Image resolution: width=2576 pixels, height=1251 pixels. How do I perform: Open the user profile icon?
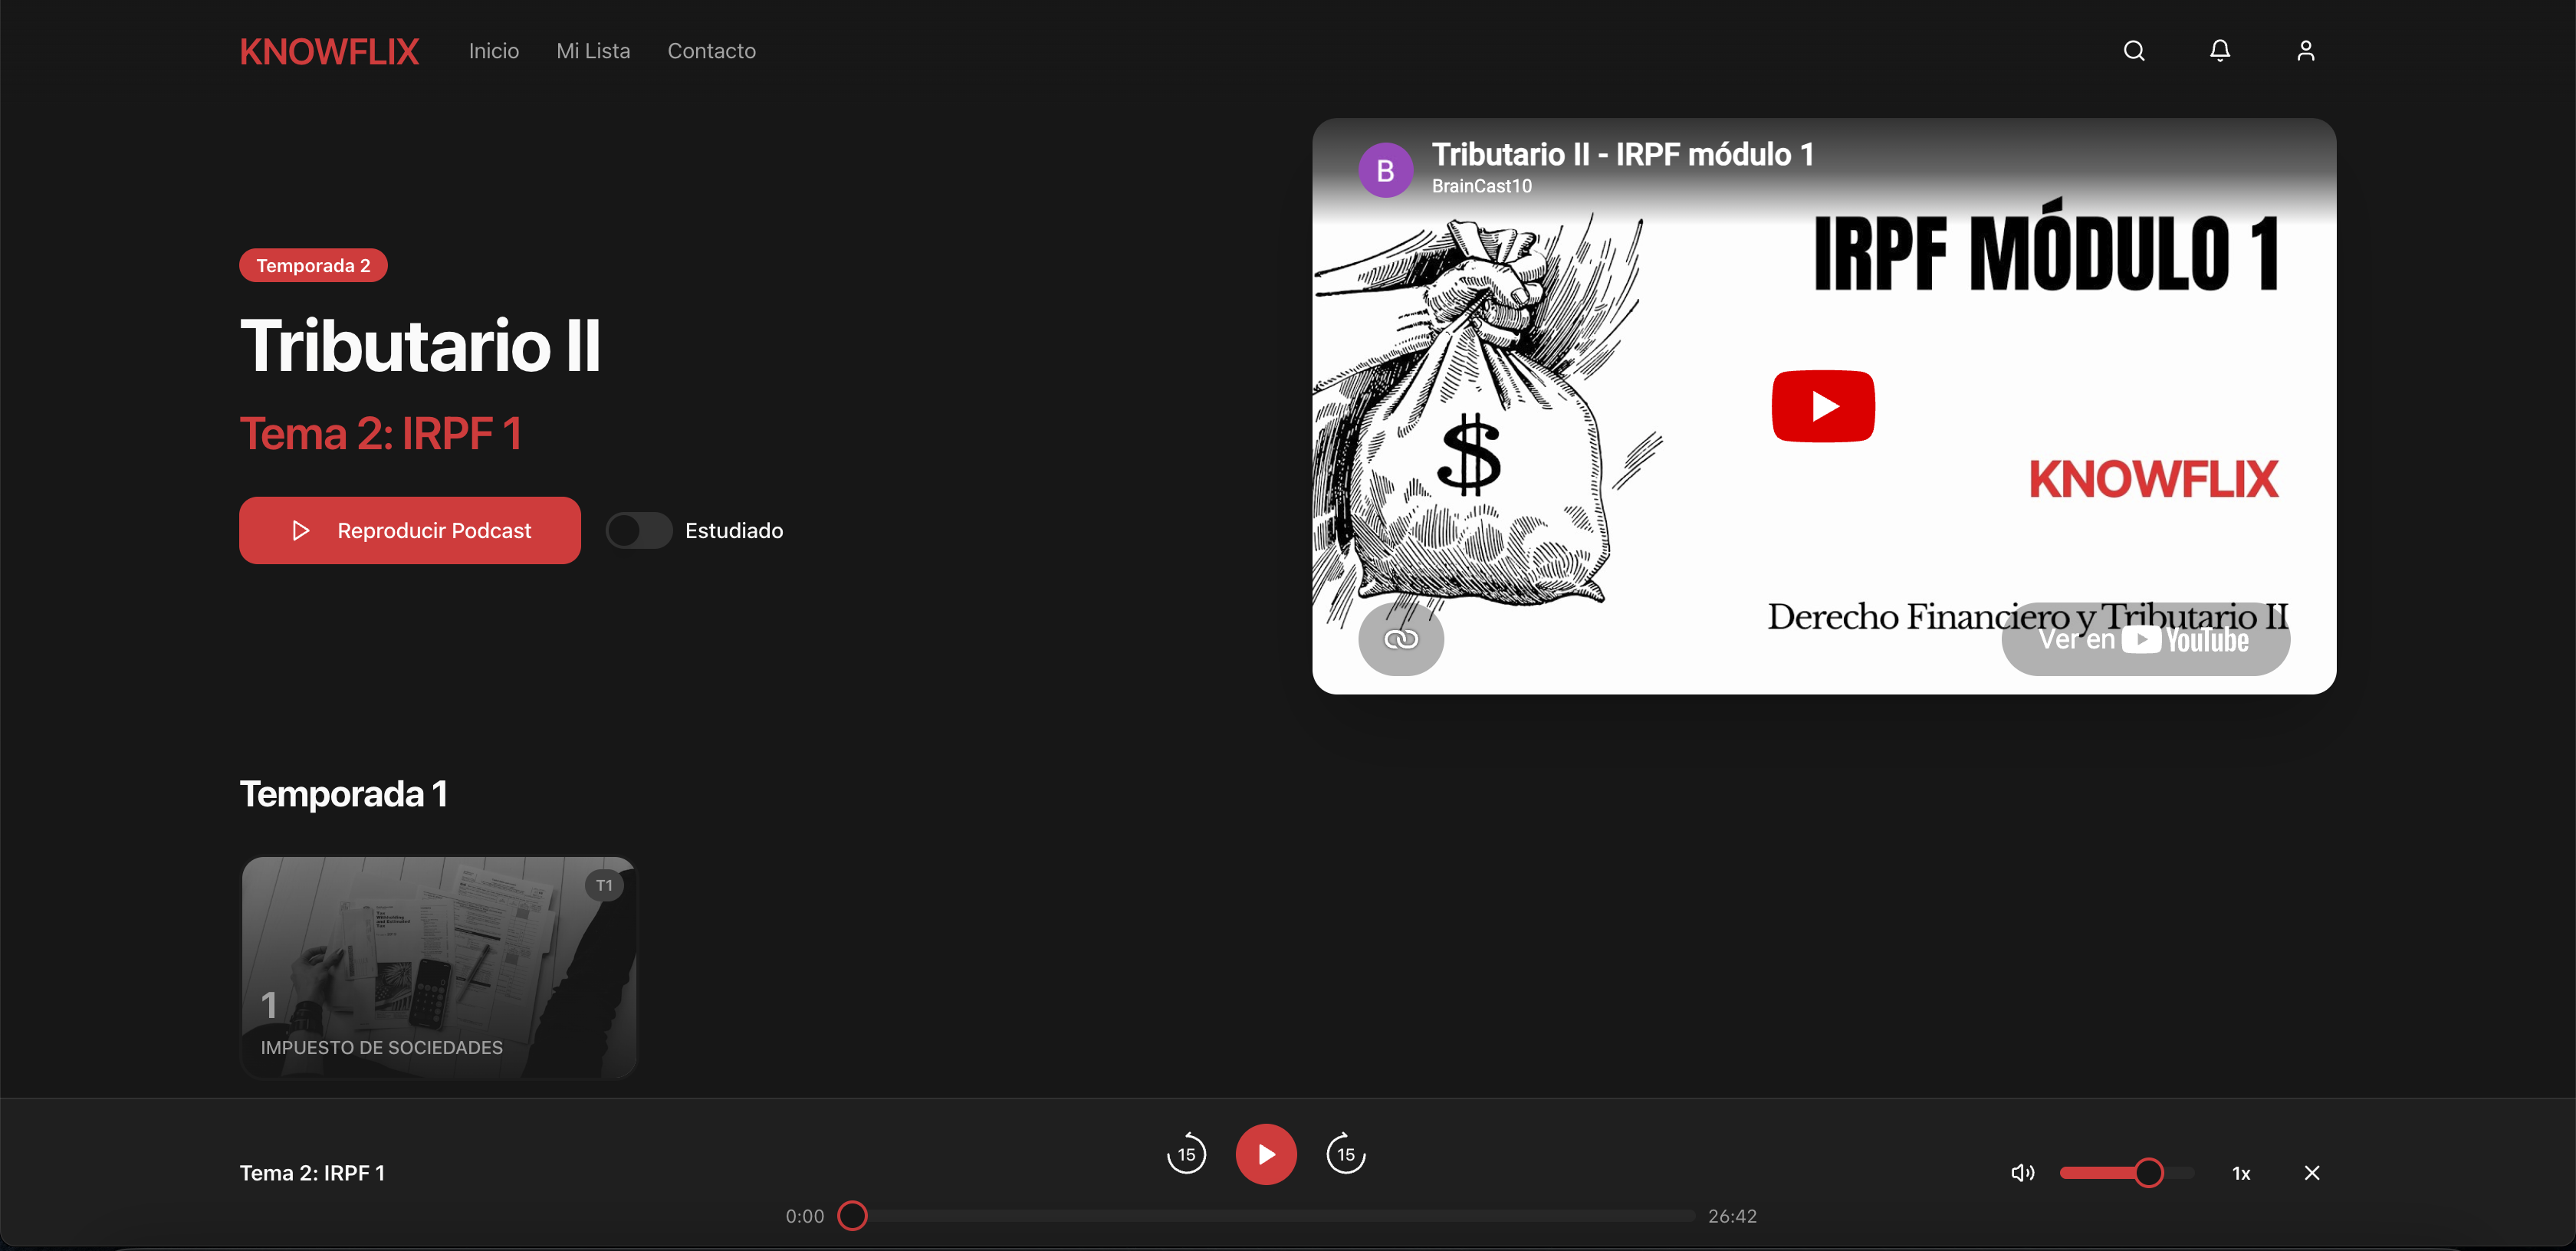click(2306, 51)
